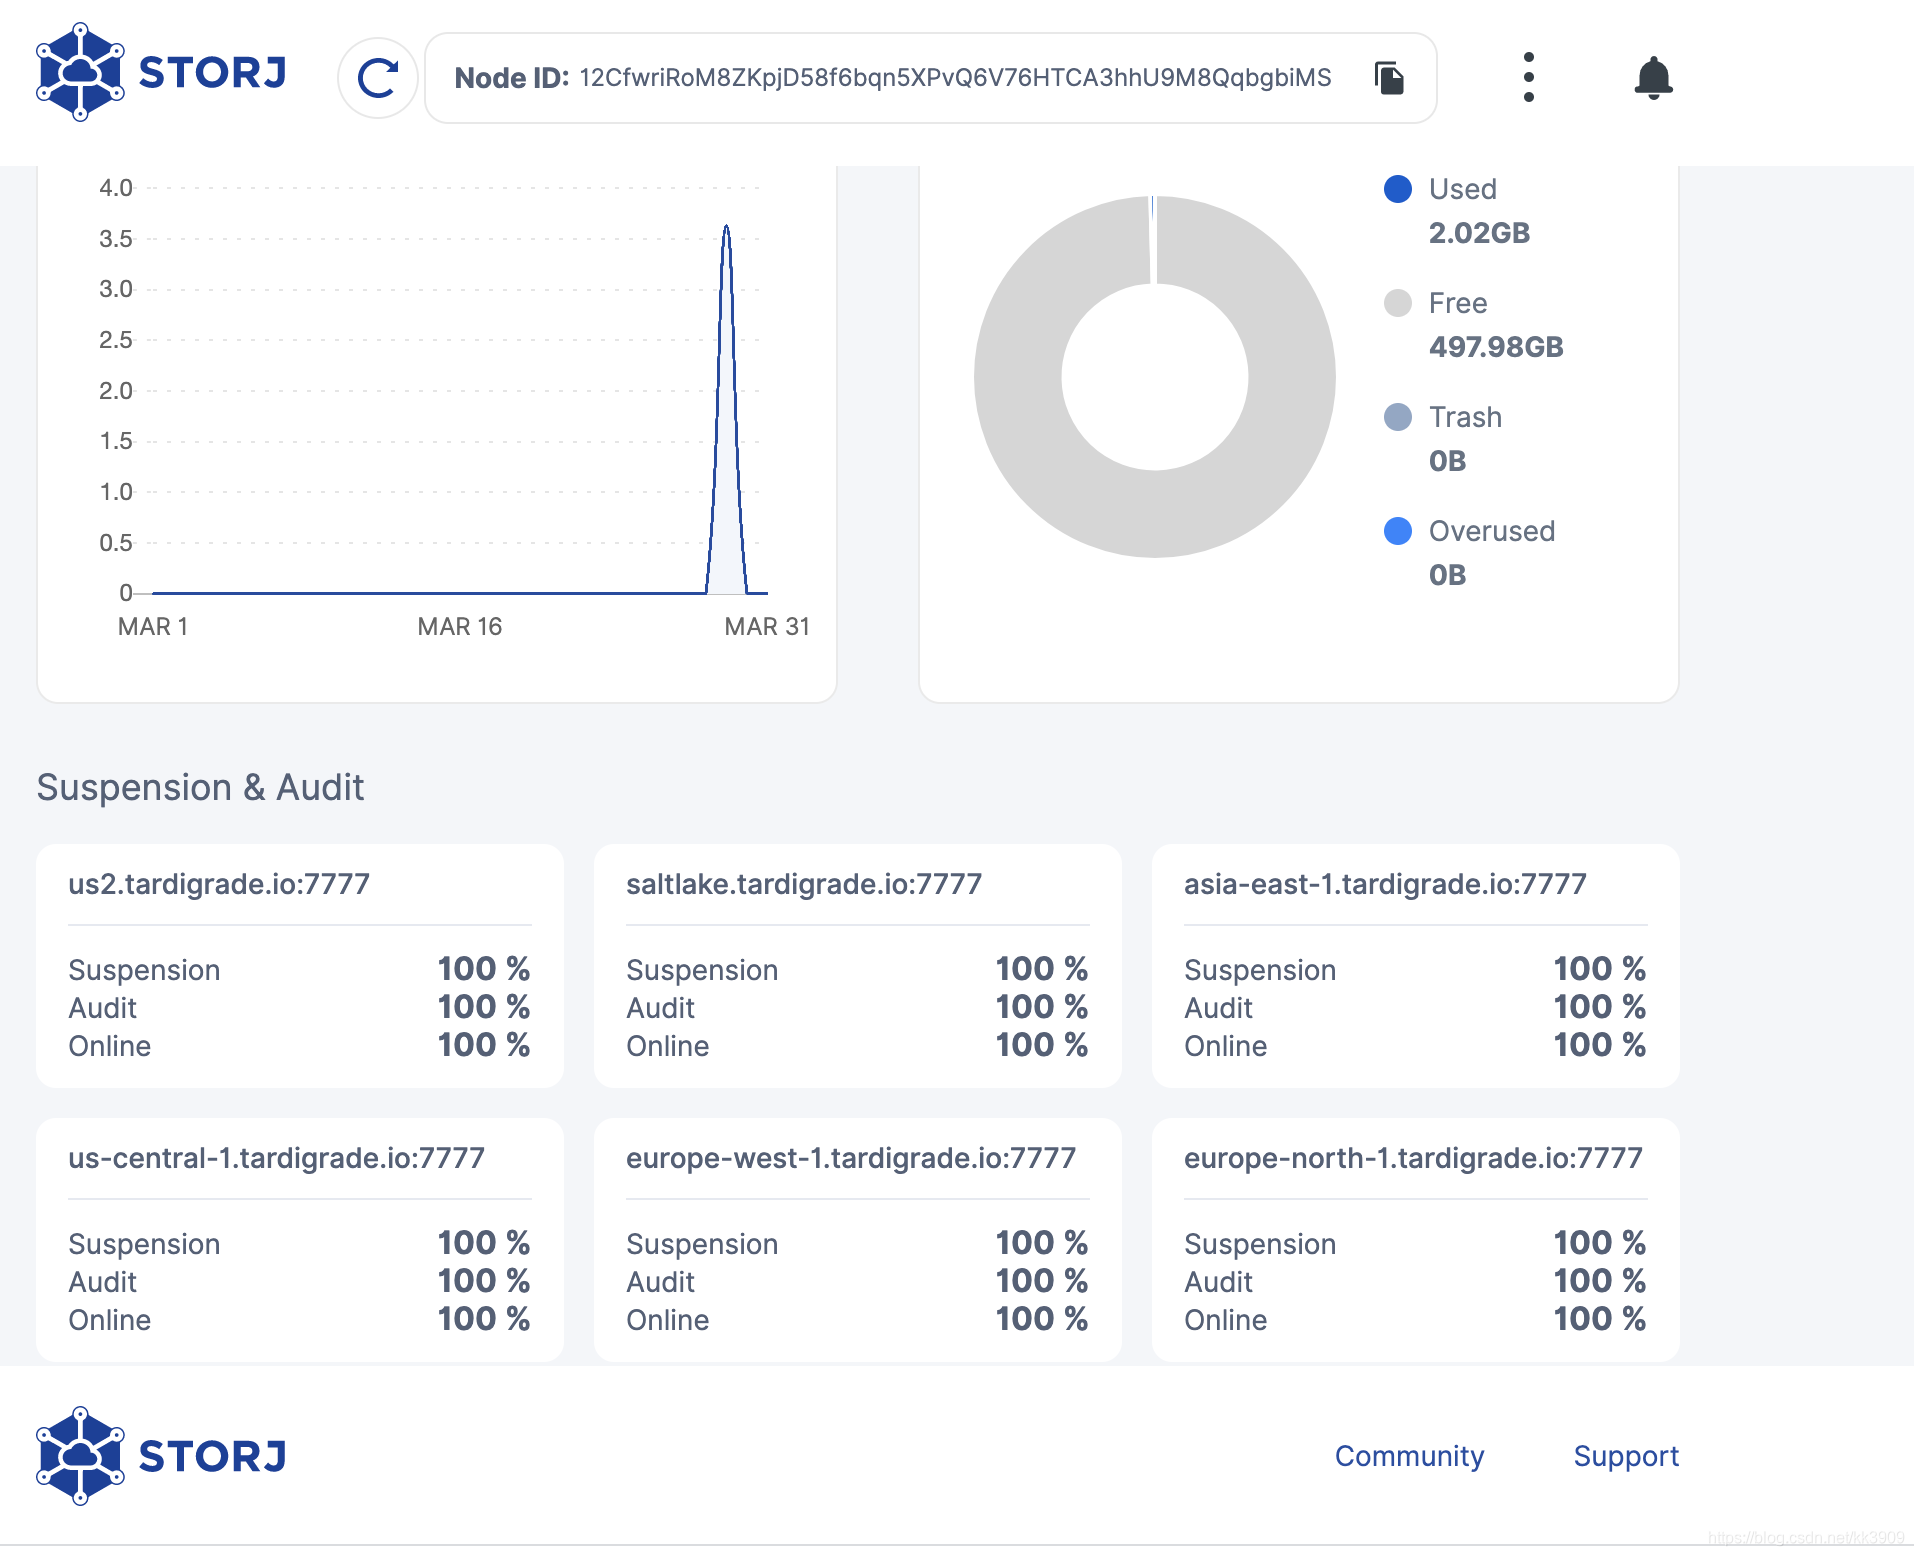Click the saltlake.tardigrade.io:7777 card title
This screenshot has height=1556, width=1914.
[804, 884]
